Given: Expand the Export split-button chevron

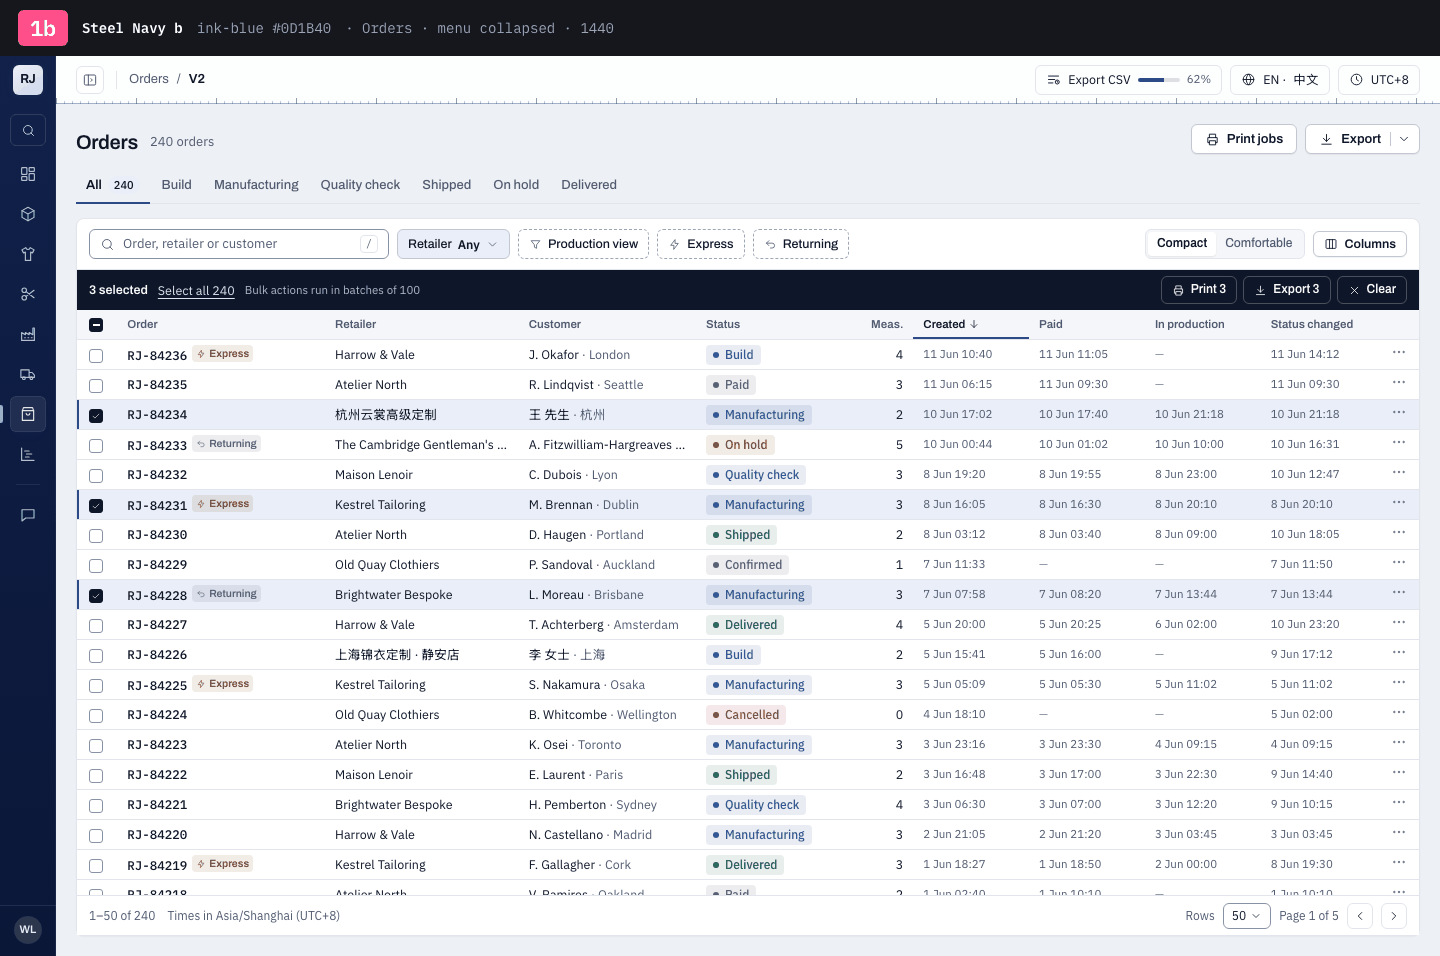Looking at the screenshot, I should [1404, 139].
